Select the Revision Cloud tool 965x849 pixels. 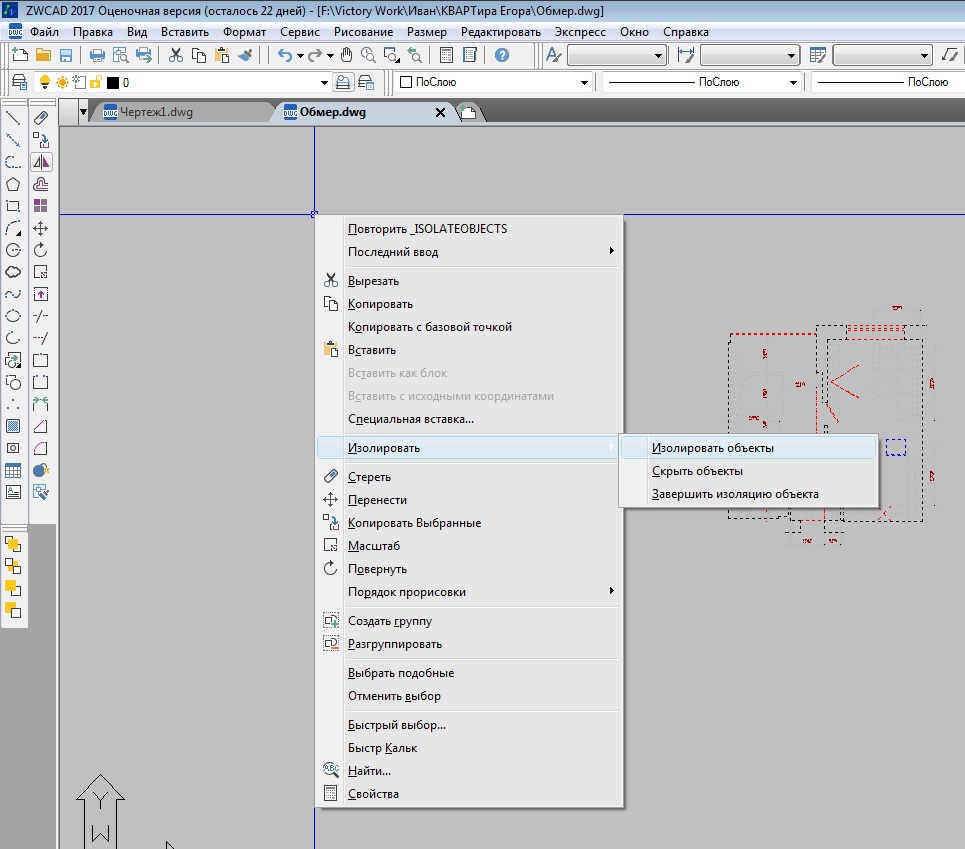(x=13, y=271)
